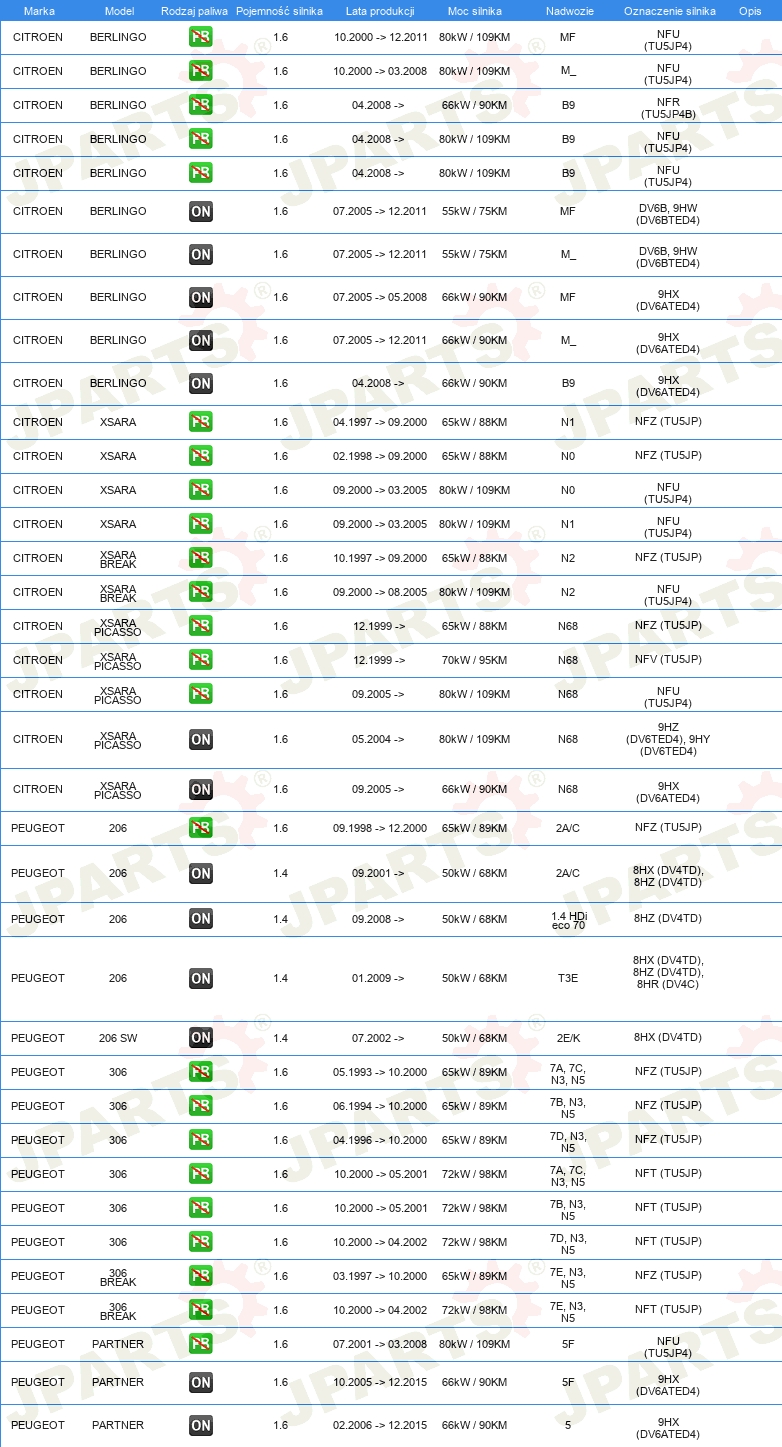Viewport: 782px width, 1447px height.
Task: Click the production date 09.2000 -> 08.2005
Action: coord(380,592)
